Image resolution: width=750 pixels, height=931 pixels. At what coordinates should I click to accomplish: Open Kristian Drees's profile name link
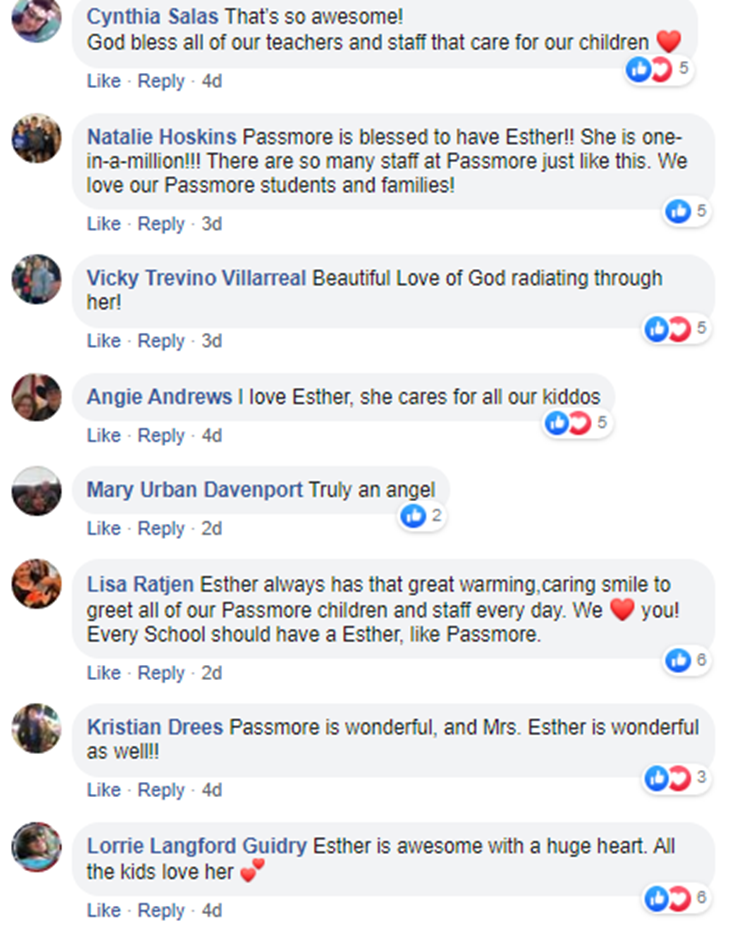[155, 727]
